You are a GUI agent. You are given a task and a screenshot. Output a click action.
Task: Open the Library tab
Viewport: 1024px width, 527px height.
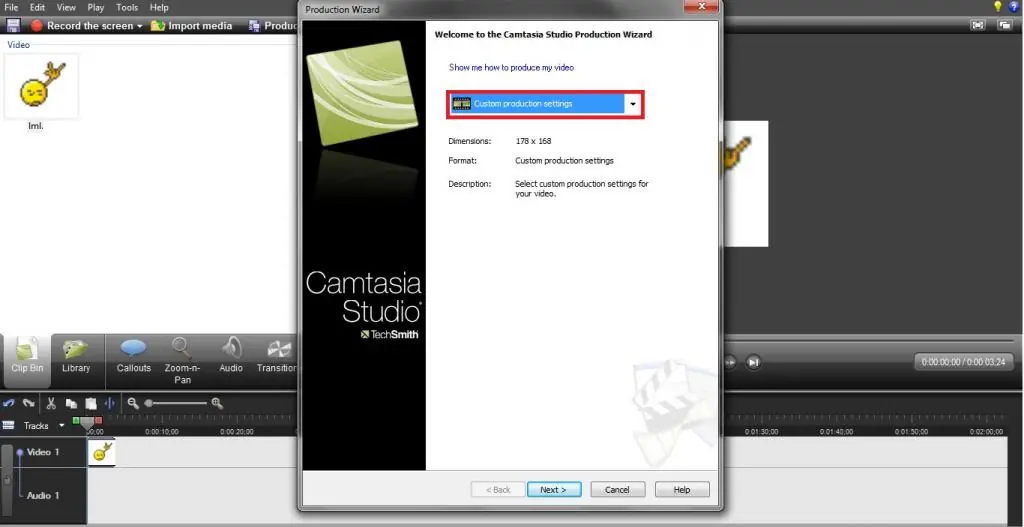click(x=76, y=357)
